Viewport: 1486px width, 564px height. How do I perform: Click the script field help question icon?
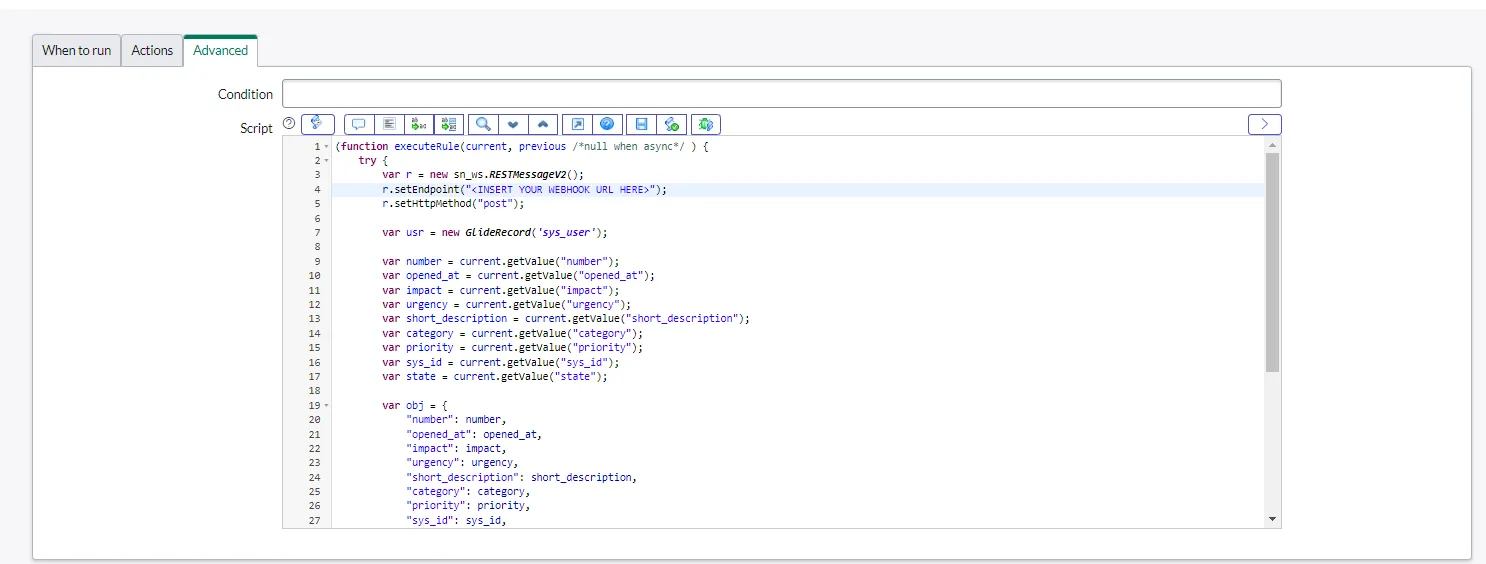(x=289, y=124)
